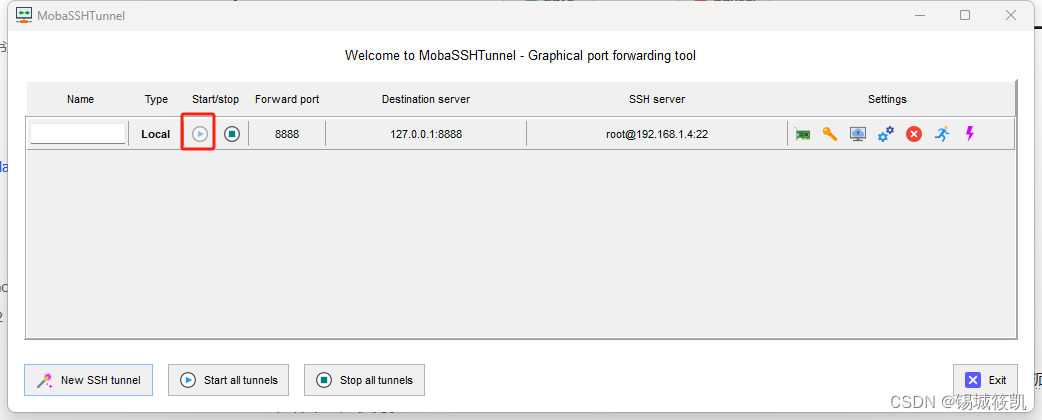This screenshot has width=1042, height=420.
Task: Delete tunnel with red X icon
Action: [x=914, y=134]
